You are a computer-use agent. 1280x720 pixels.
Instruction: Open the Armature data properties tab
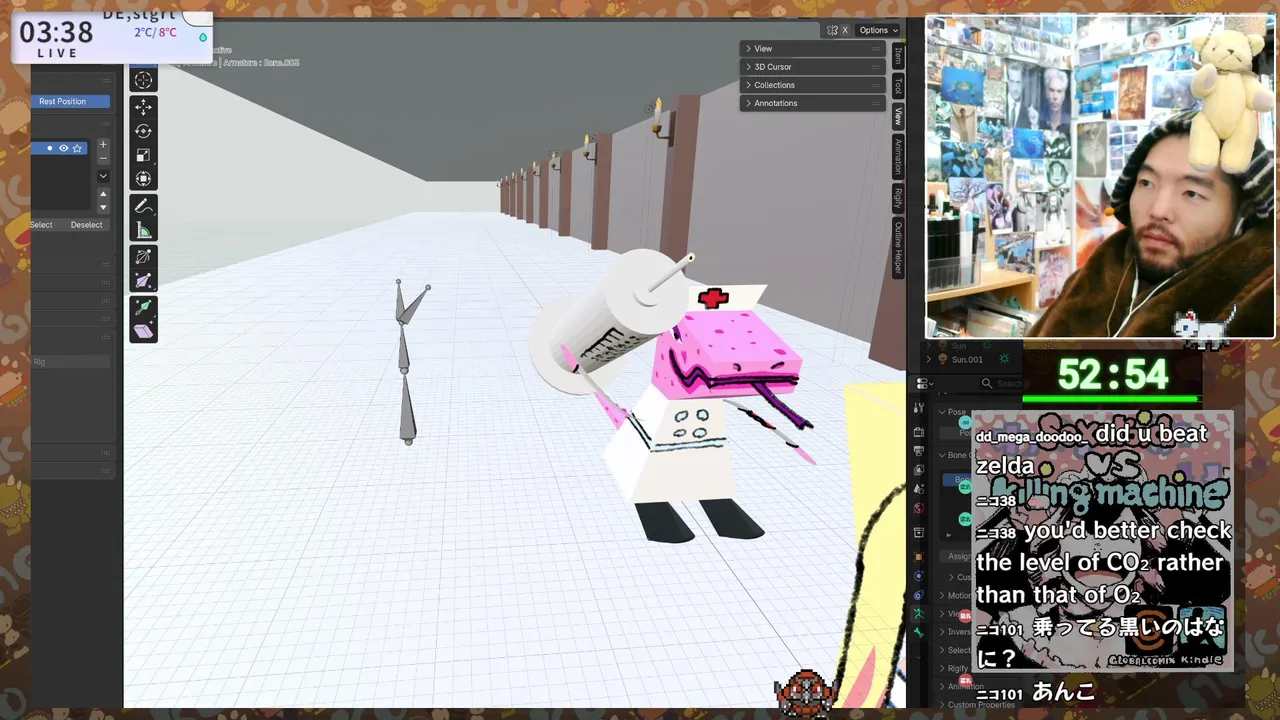pos(919,613)
